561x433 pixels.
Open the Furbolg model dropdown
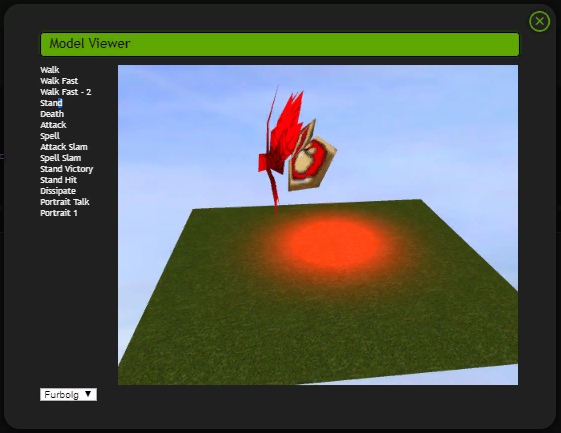point(68,395)
